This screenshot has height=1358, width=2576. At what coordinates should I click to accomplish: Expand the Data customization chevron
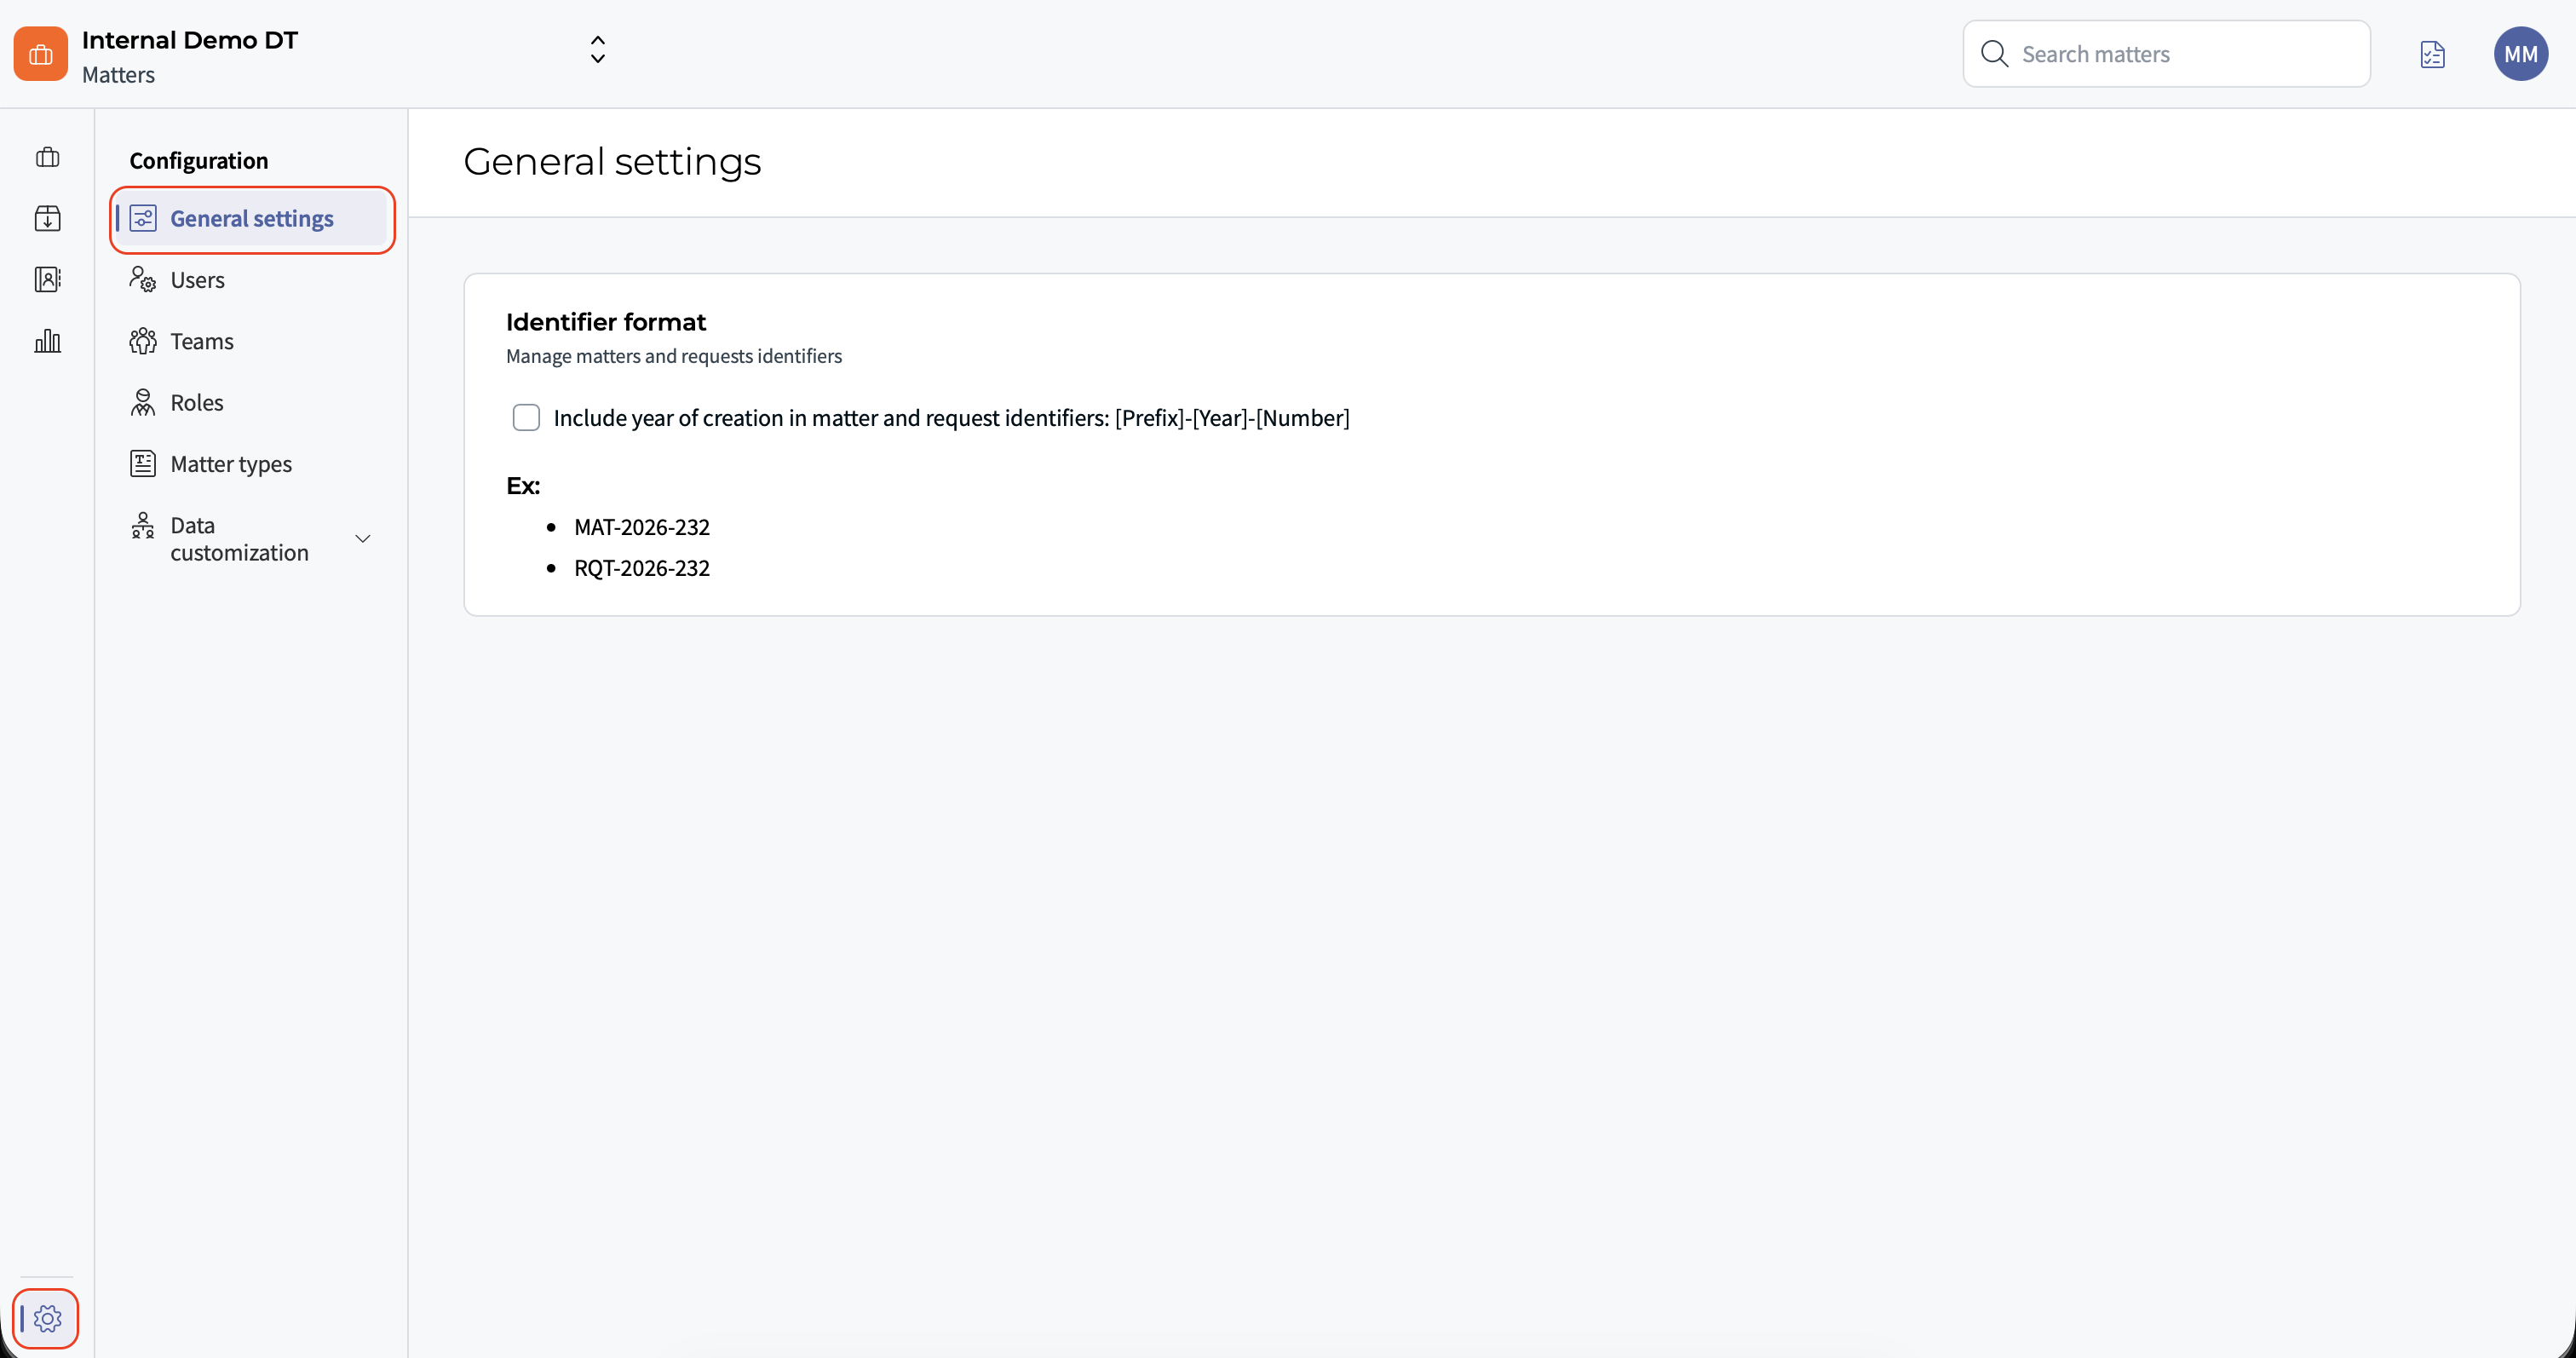(363, 539)
